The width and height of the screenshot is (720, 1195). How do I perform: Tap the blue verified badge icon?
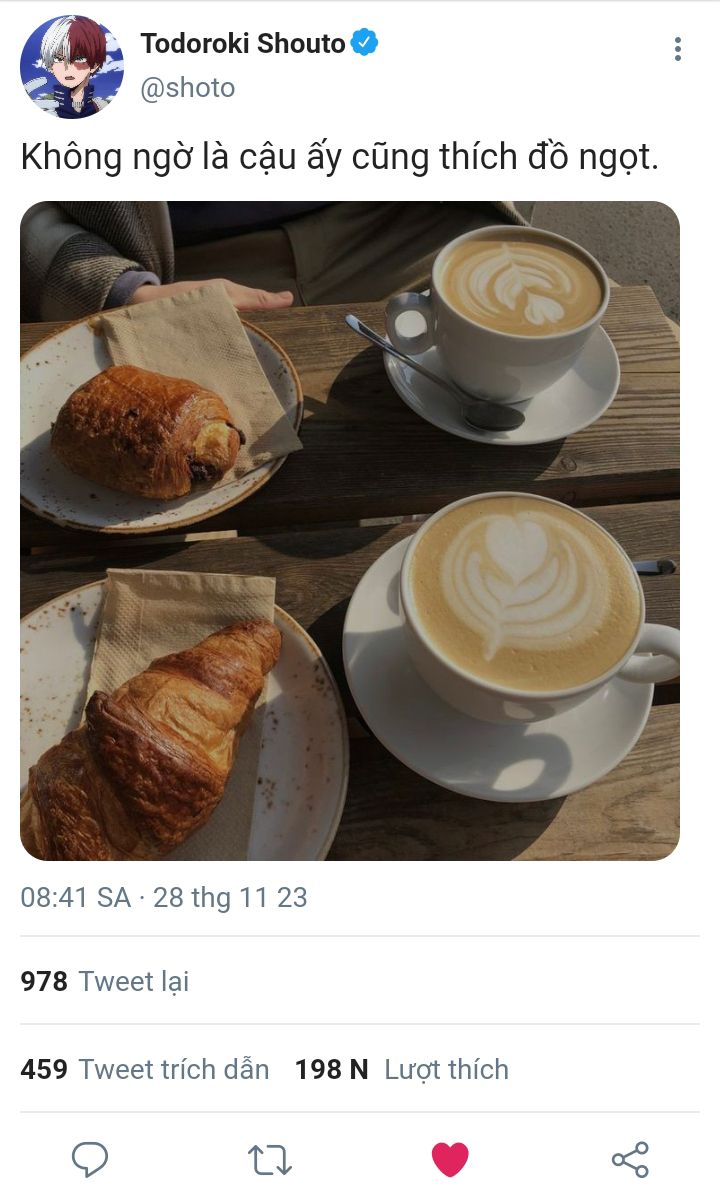364,43
